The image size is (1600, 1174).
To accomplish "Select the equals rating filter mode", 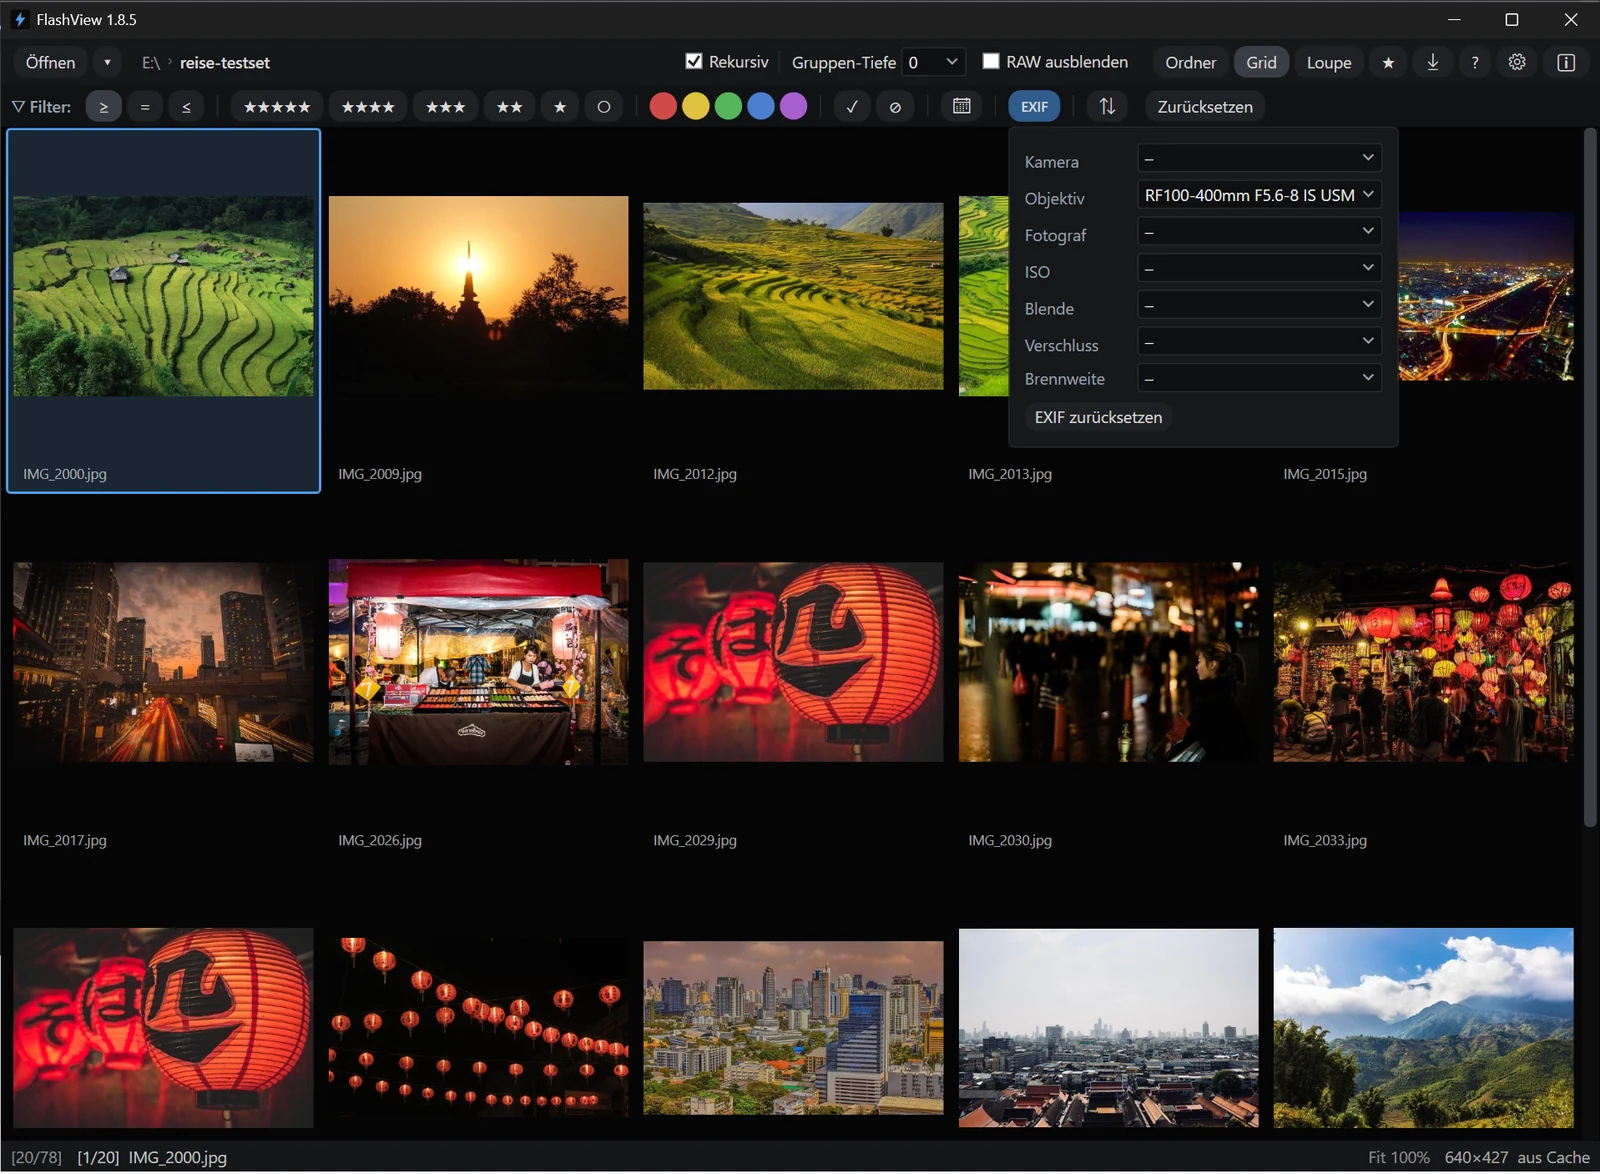I will pyautogui.click(x=145, y=107).
